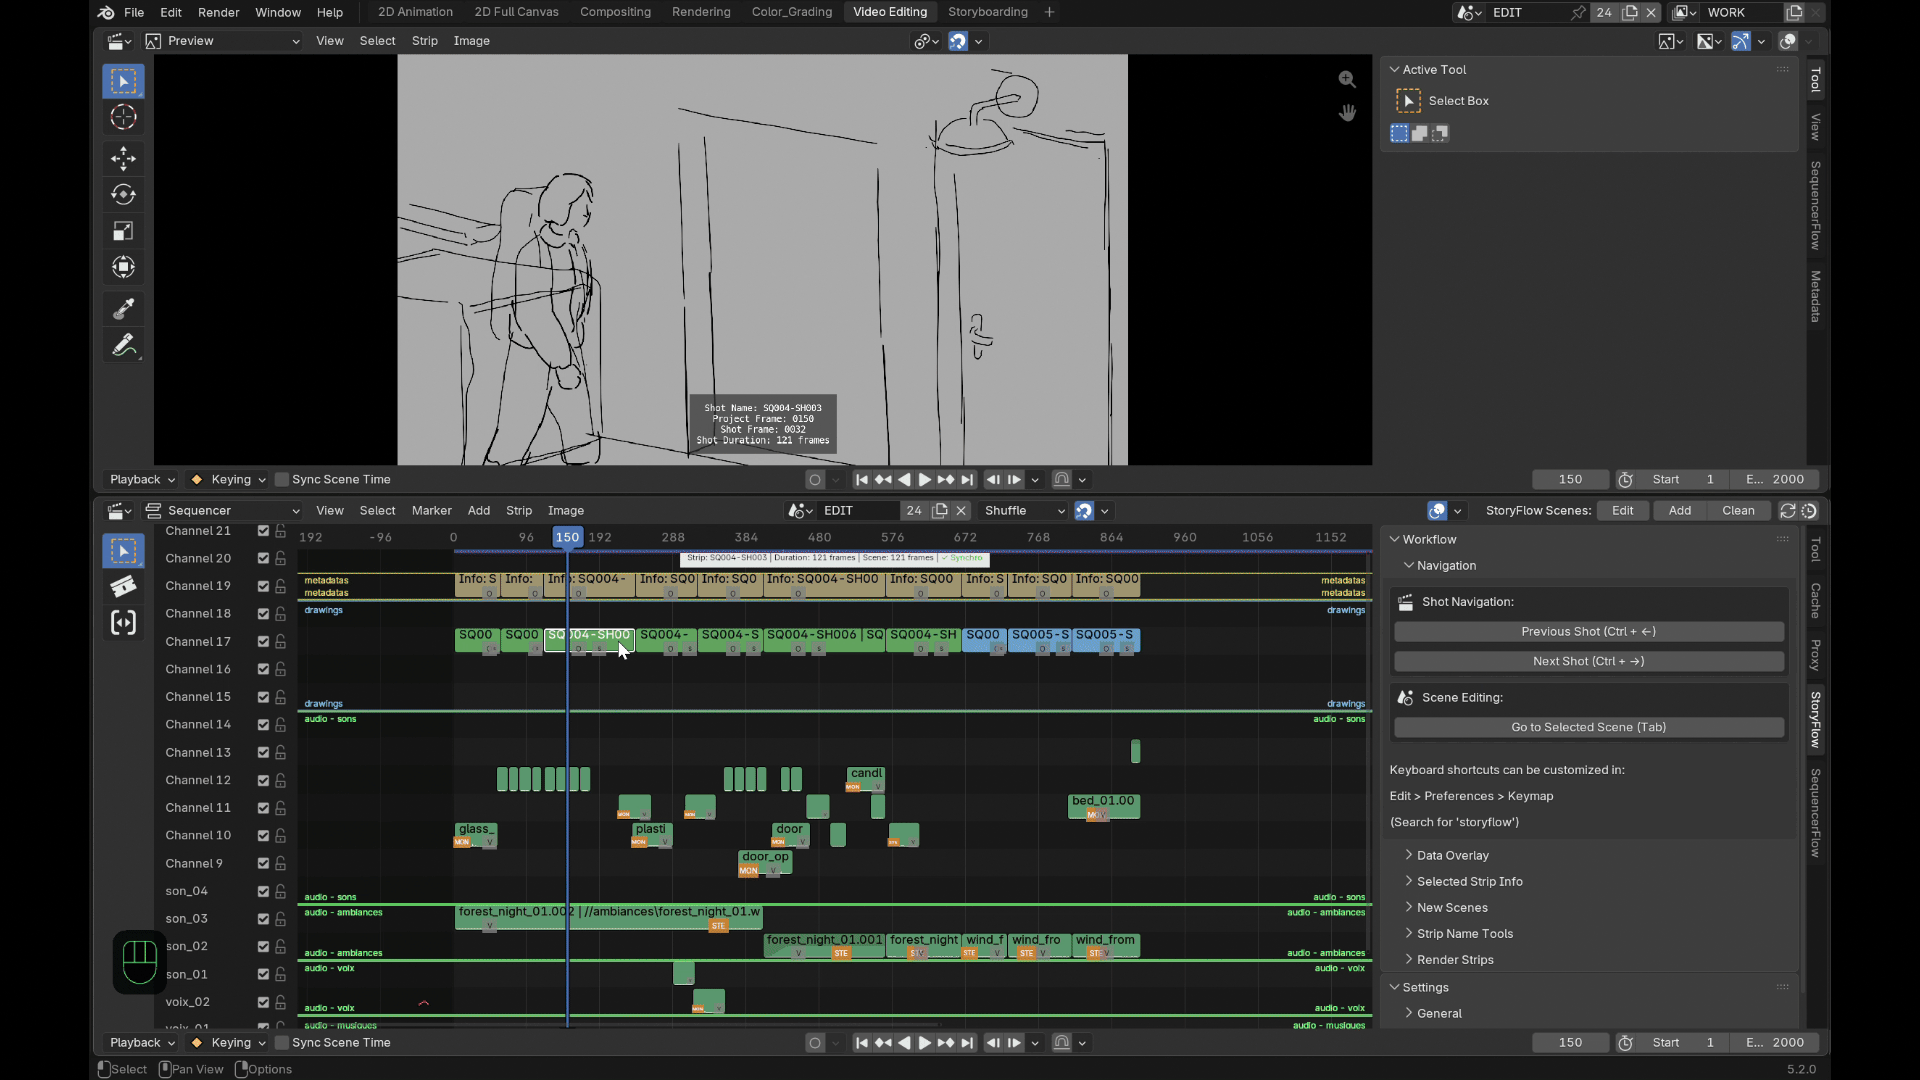This screenshot has height=1080, width=1920.
Task: Select the Scale tool
Action: click(x=123, y=231)
